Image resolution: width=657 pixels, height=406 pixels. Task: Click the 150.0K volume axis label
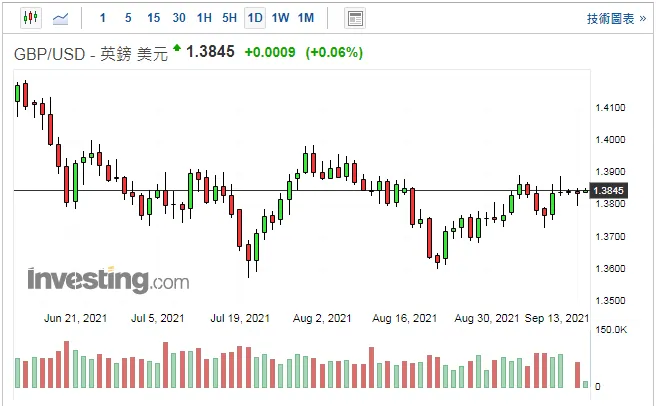611,330
